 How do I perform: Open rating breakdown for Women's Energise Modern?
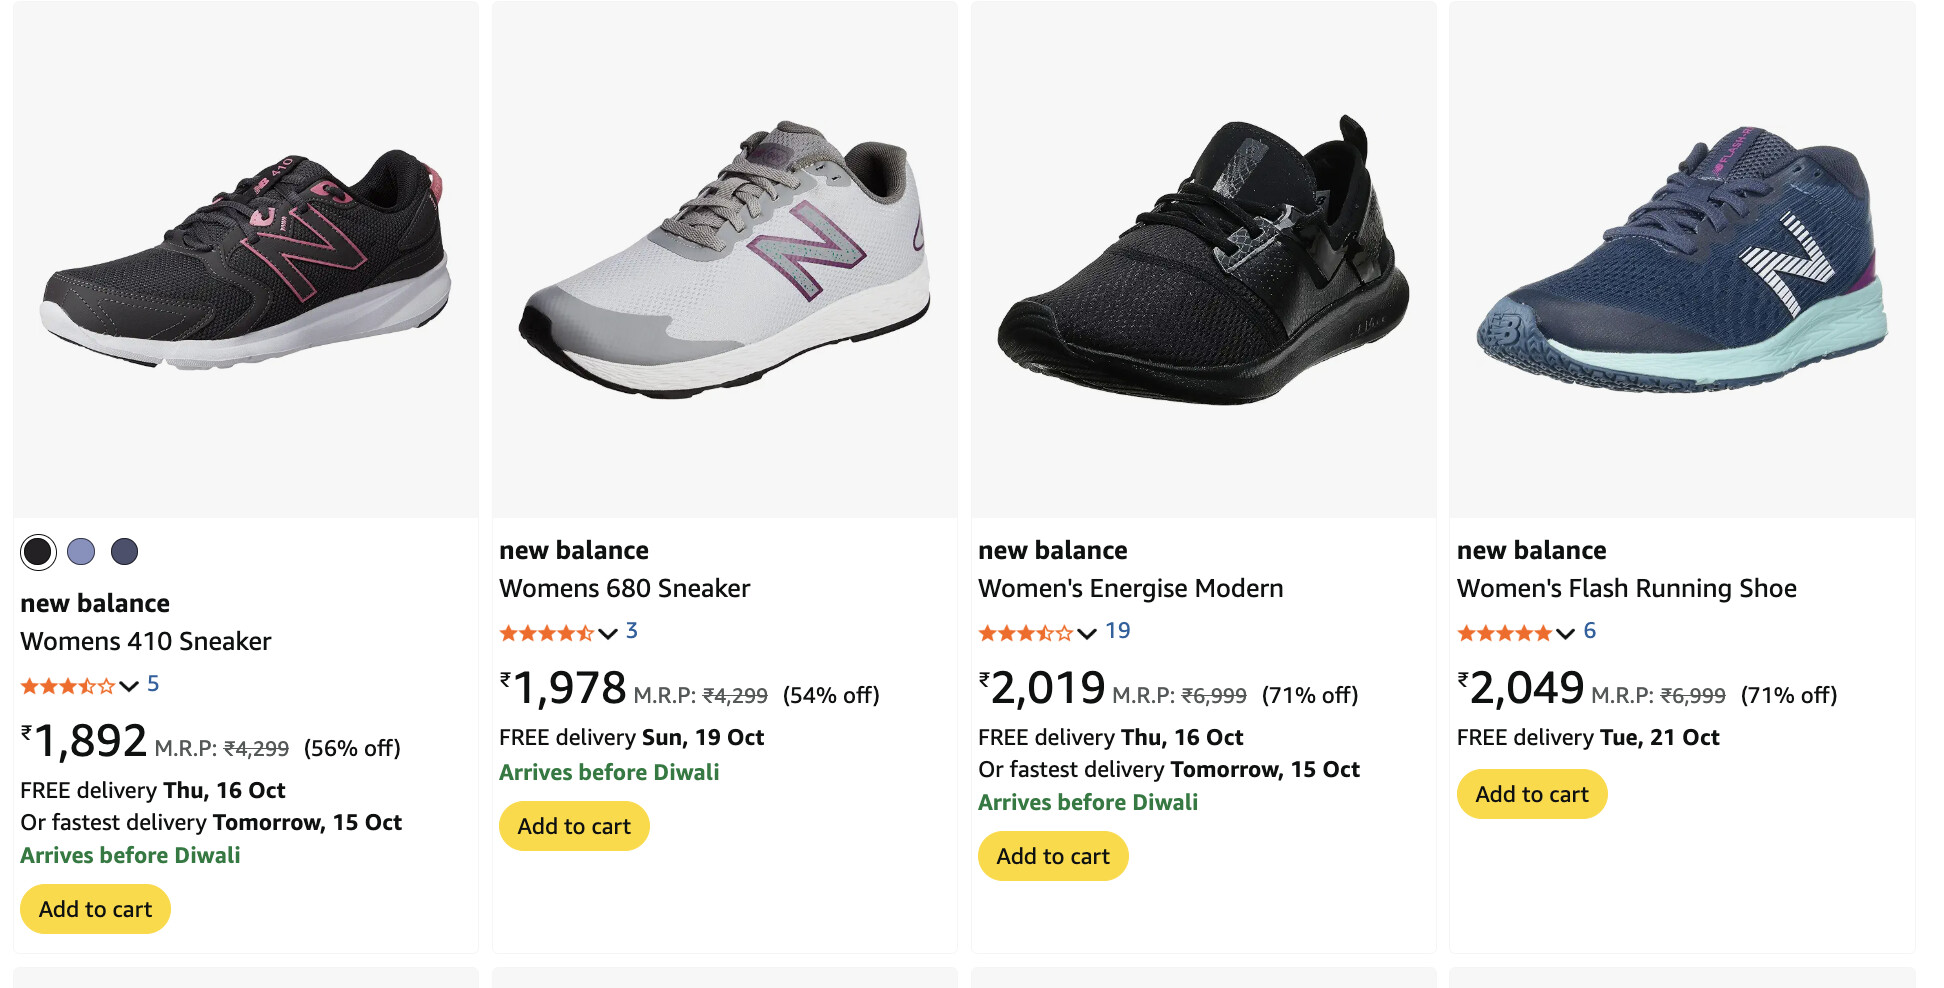click(x=1087, y=633)
